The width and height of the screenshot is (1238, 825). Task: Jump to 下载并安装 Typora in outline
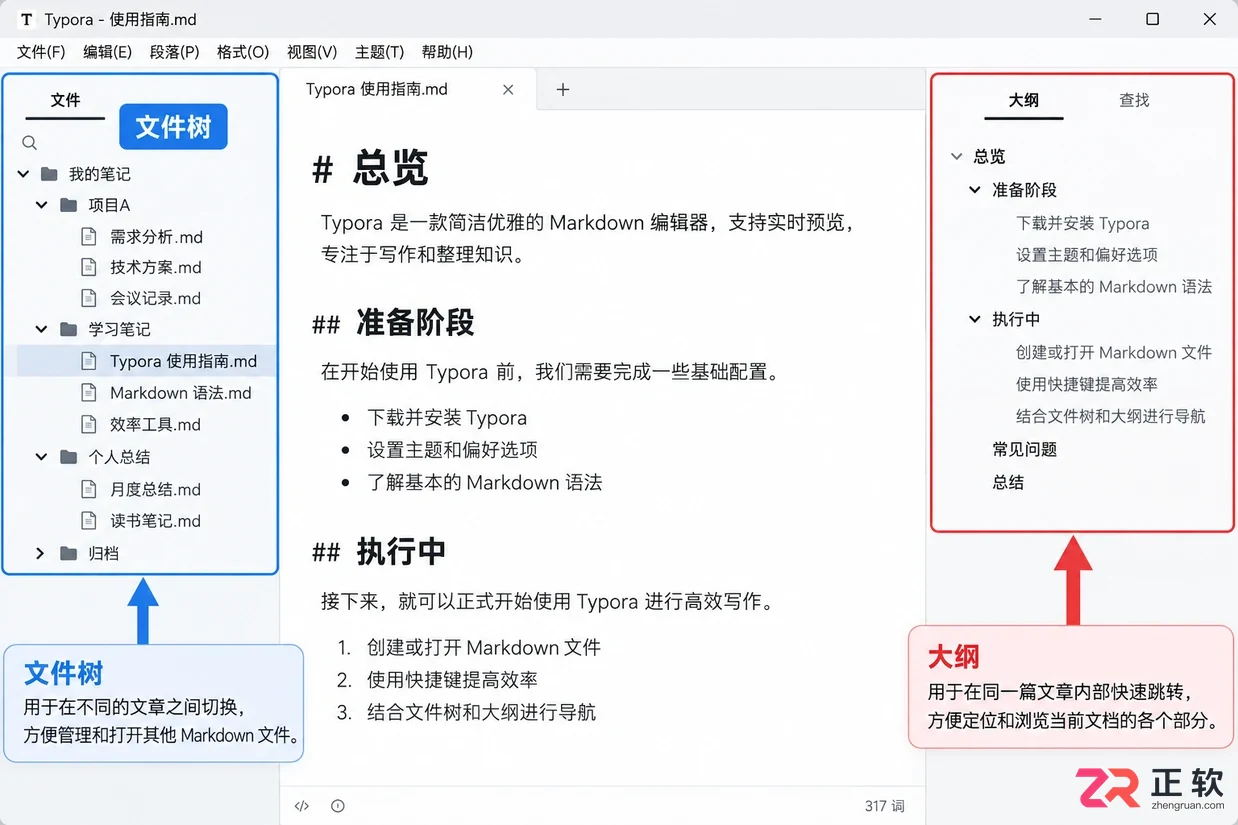1083,224
